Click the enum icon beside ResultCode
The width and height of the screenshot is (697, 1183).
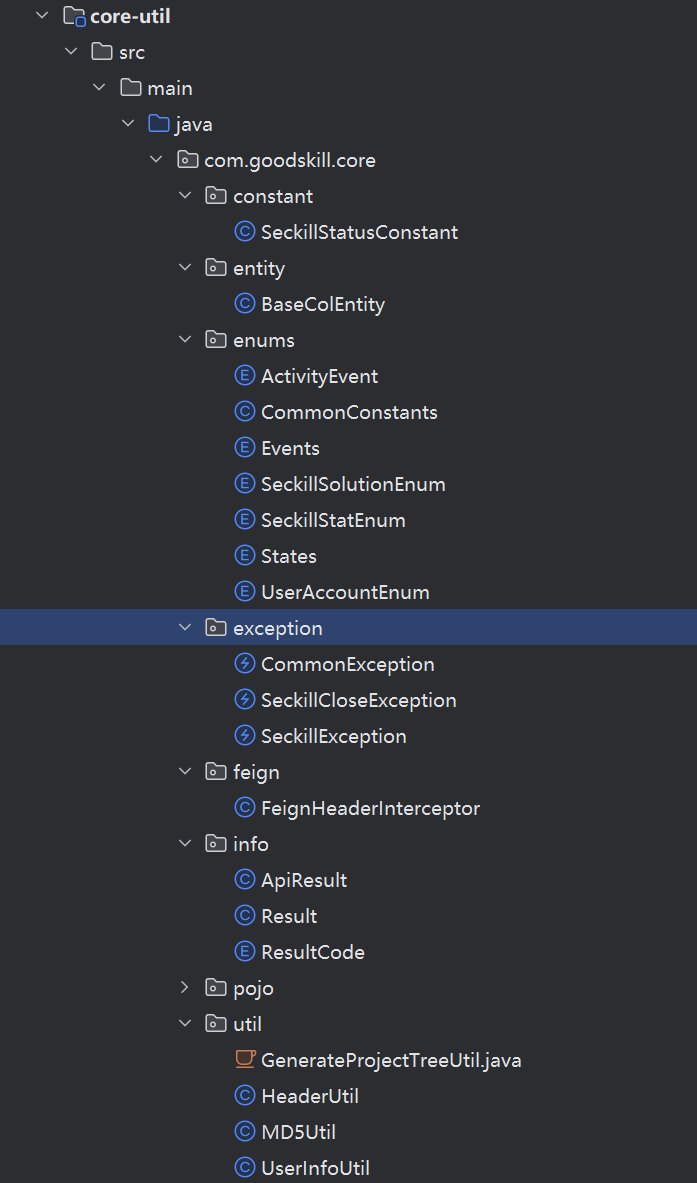(x=244, y=952)
